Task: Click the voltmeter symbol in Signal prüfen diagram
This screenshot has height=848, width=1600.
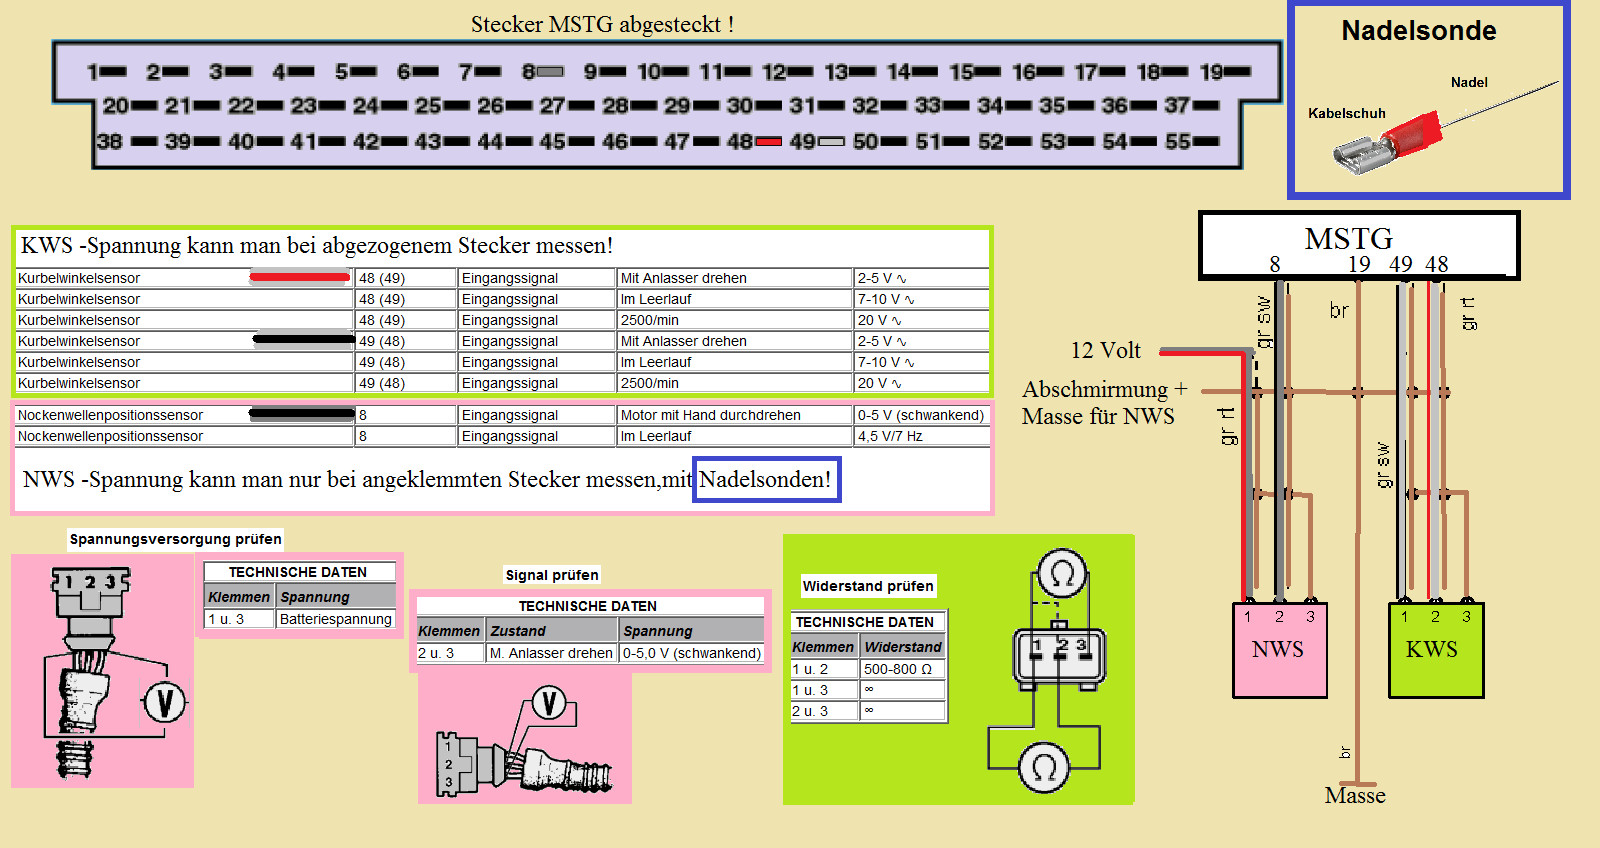Action: coord(548,703)
